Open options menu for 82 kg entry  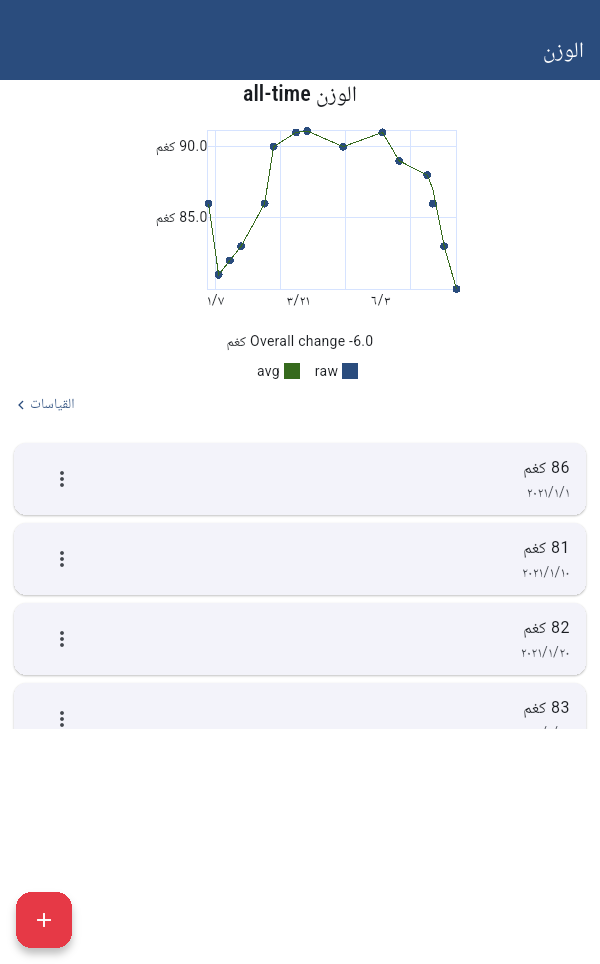point(61,639)
